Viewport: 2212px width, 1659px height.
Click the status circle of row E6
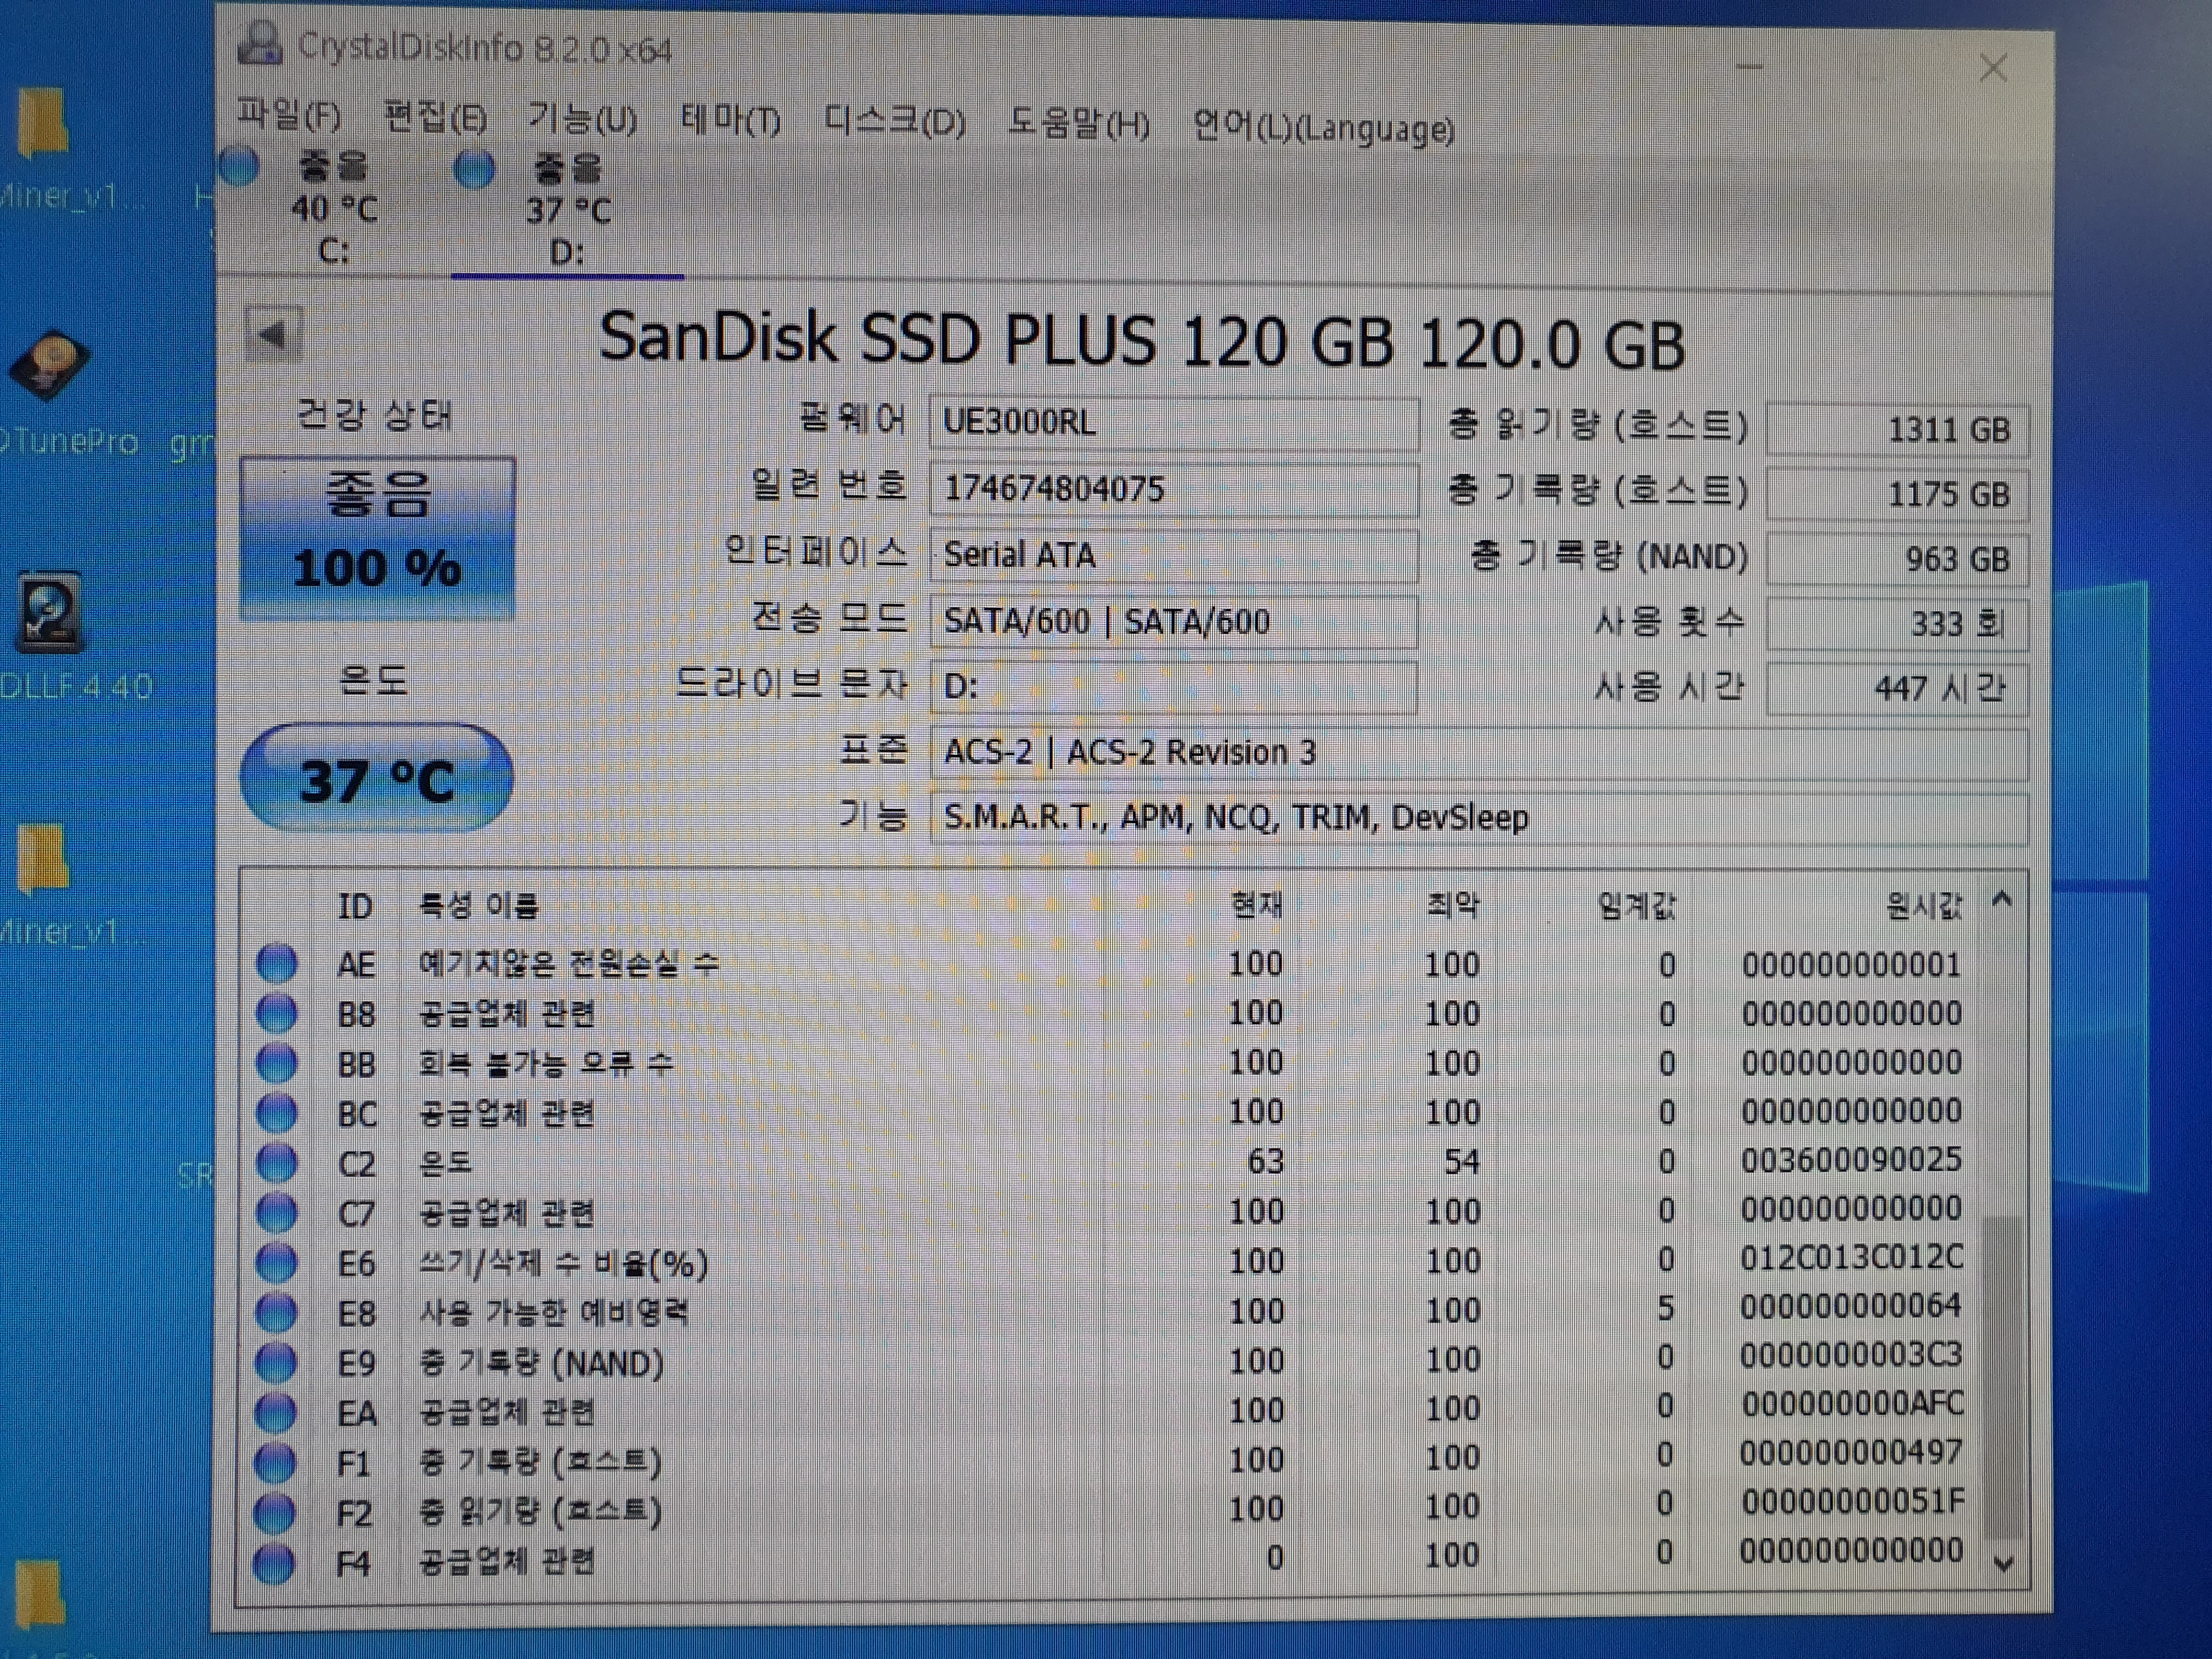(277, 1262)
